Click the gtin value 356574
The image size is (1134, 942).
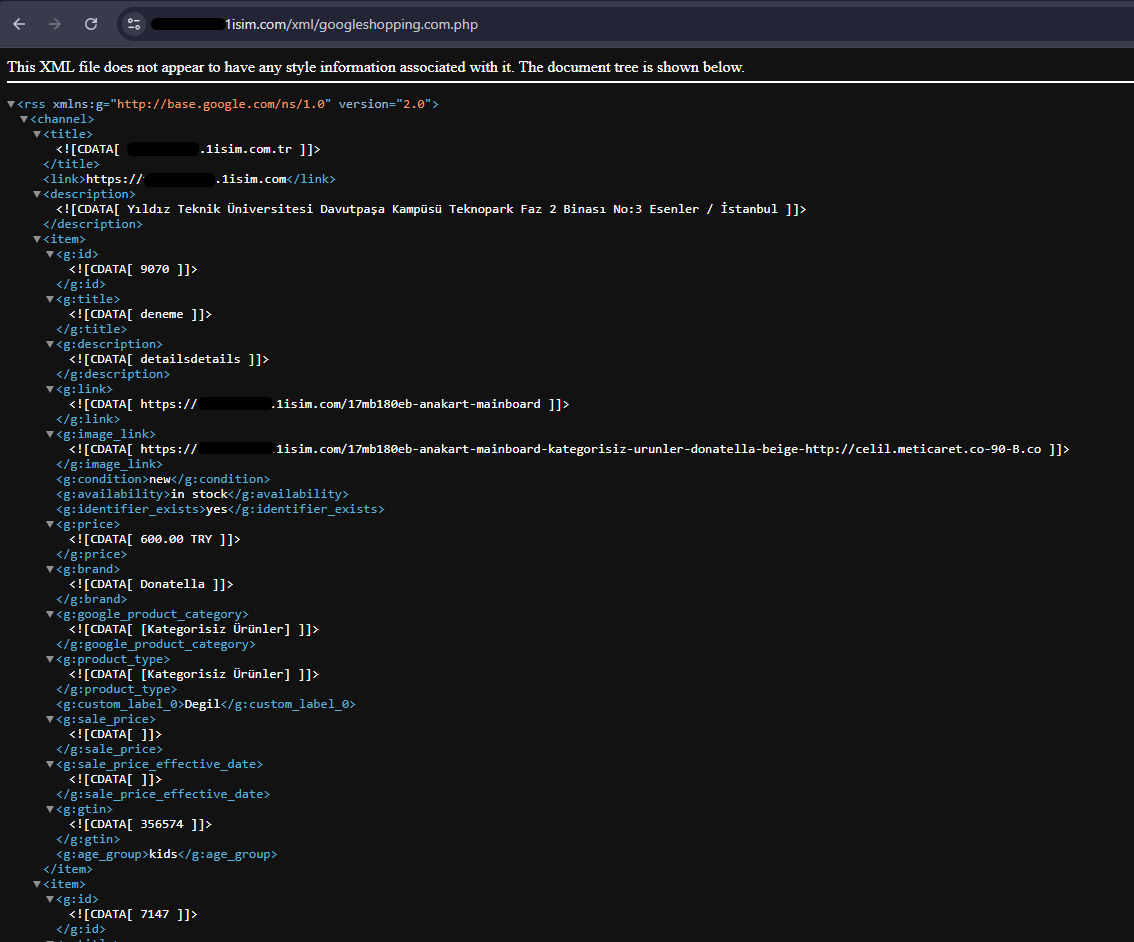pos(162,824)
